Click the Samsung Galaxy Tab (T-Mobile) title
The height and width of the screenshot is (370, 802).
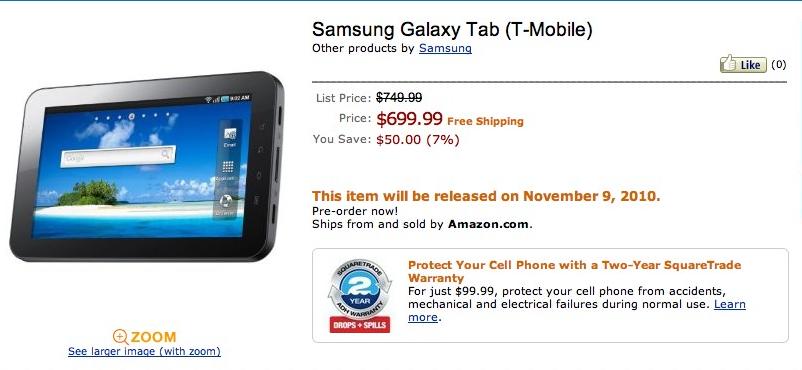[x=452, y=29]
